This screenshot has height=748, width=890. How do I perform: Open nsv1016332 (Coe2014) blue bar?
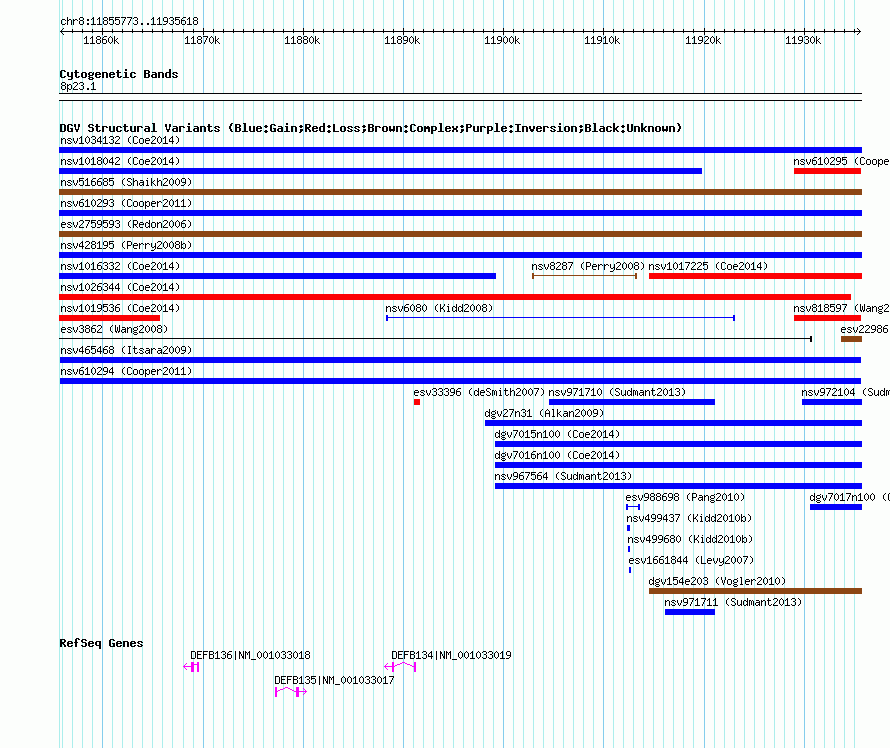click(x=278, y=276)
